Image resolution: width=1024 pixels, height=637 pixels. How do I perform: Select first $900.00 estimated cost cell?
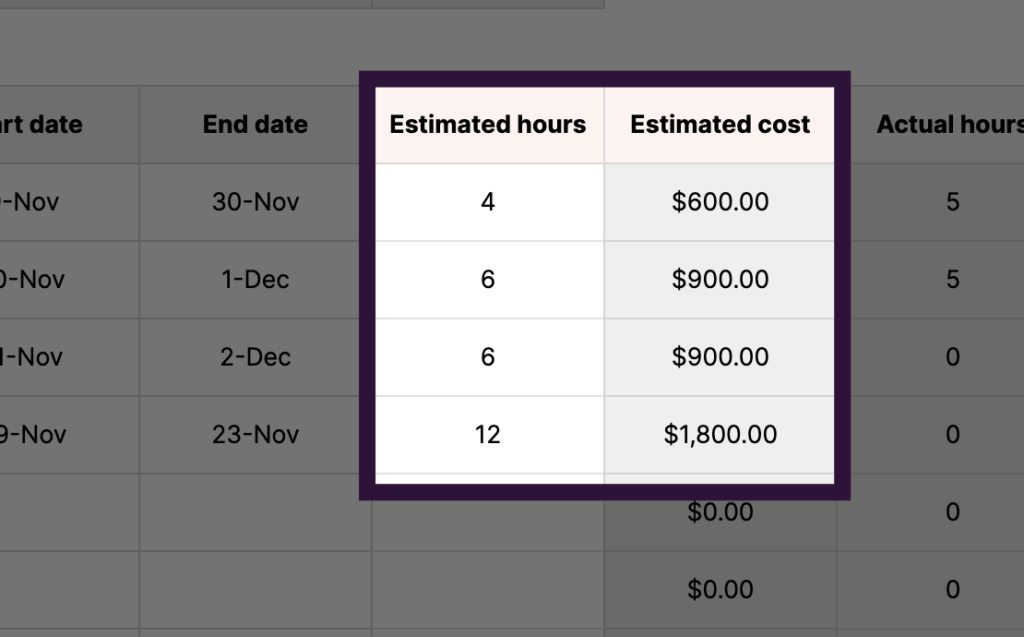pyautogui.click(x=720, y=280)
